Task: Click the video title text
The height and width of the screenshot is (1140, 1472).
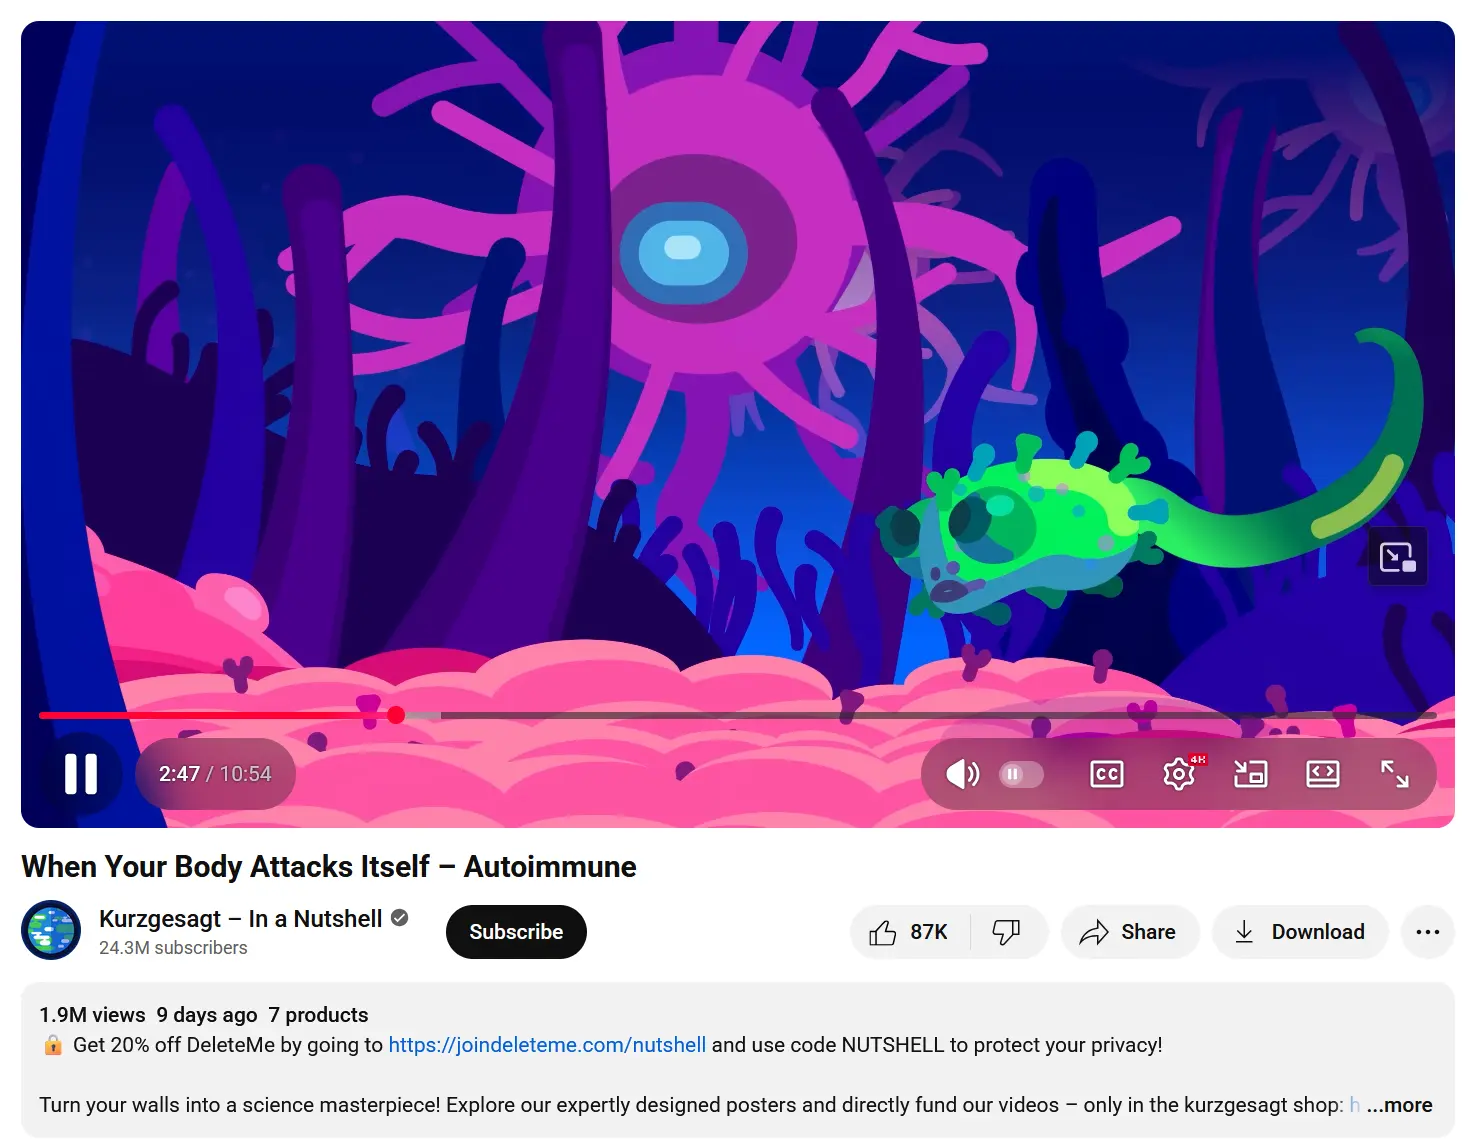Action: (329, 867)
